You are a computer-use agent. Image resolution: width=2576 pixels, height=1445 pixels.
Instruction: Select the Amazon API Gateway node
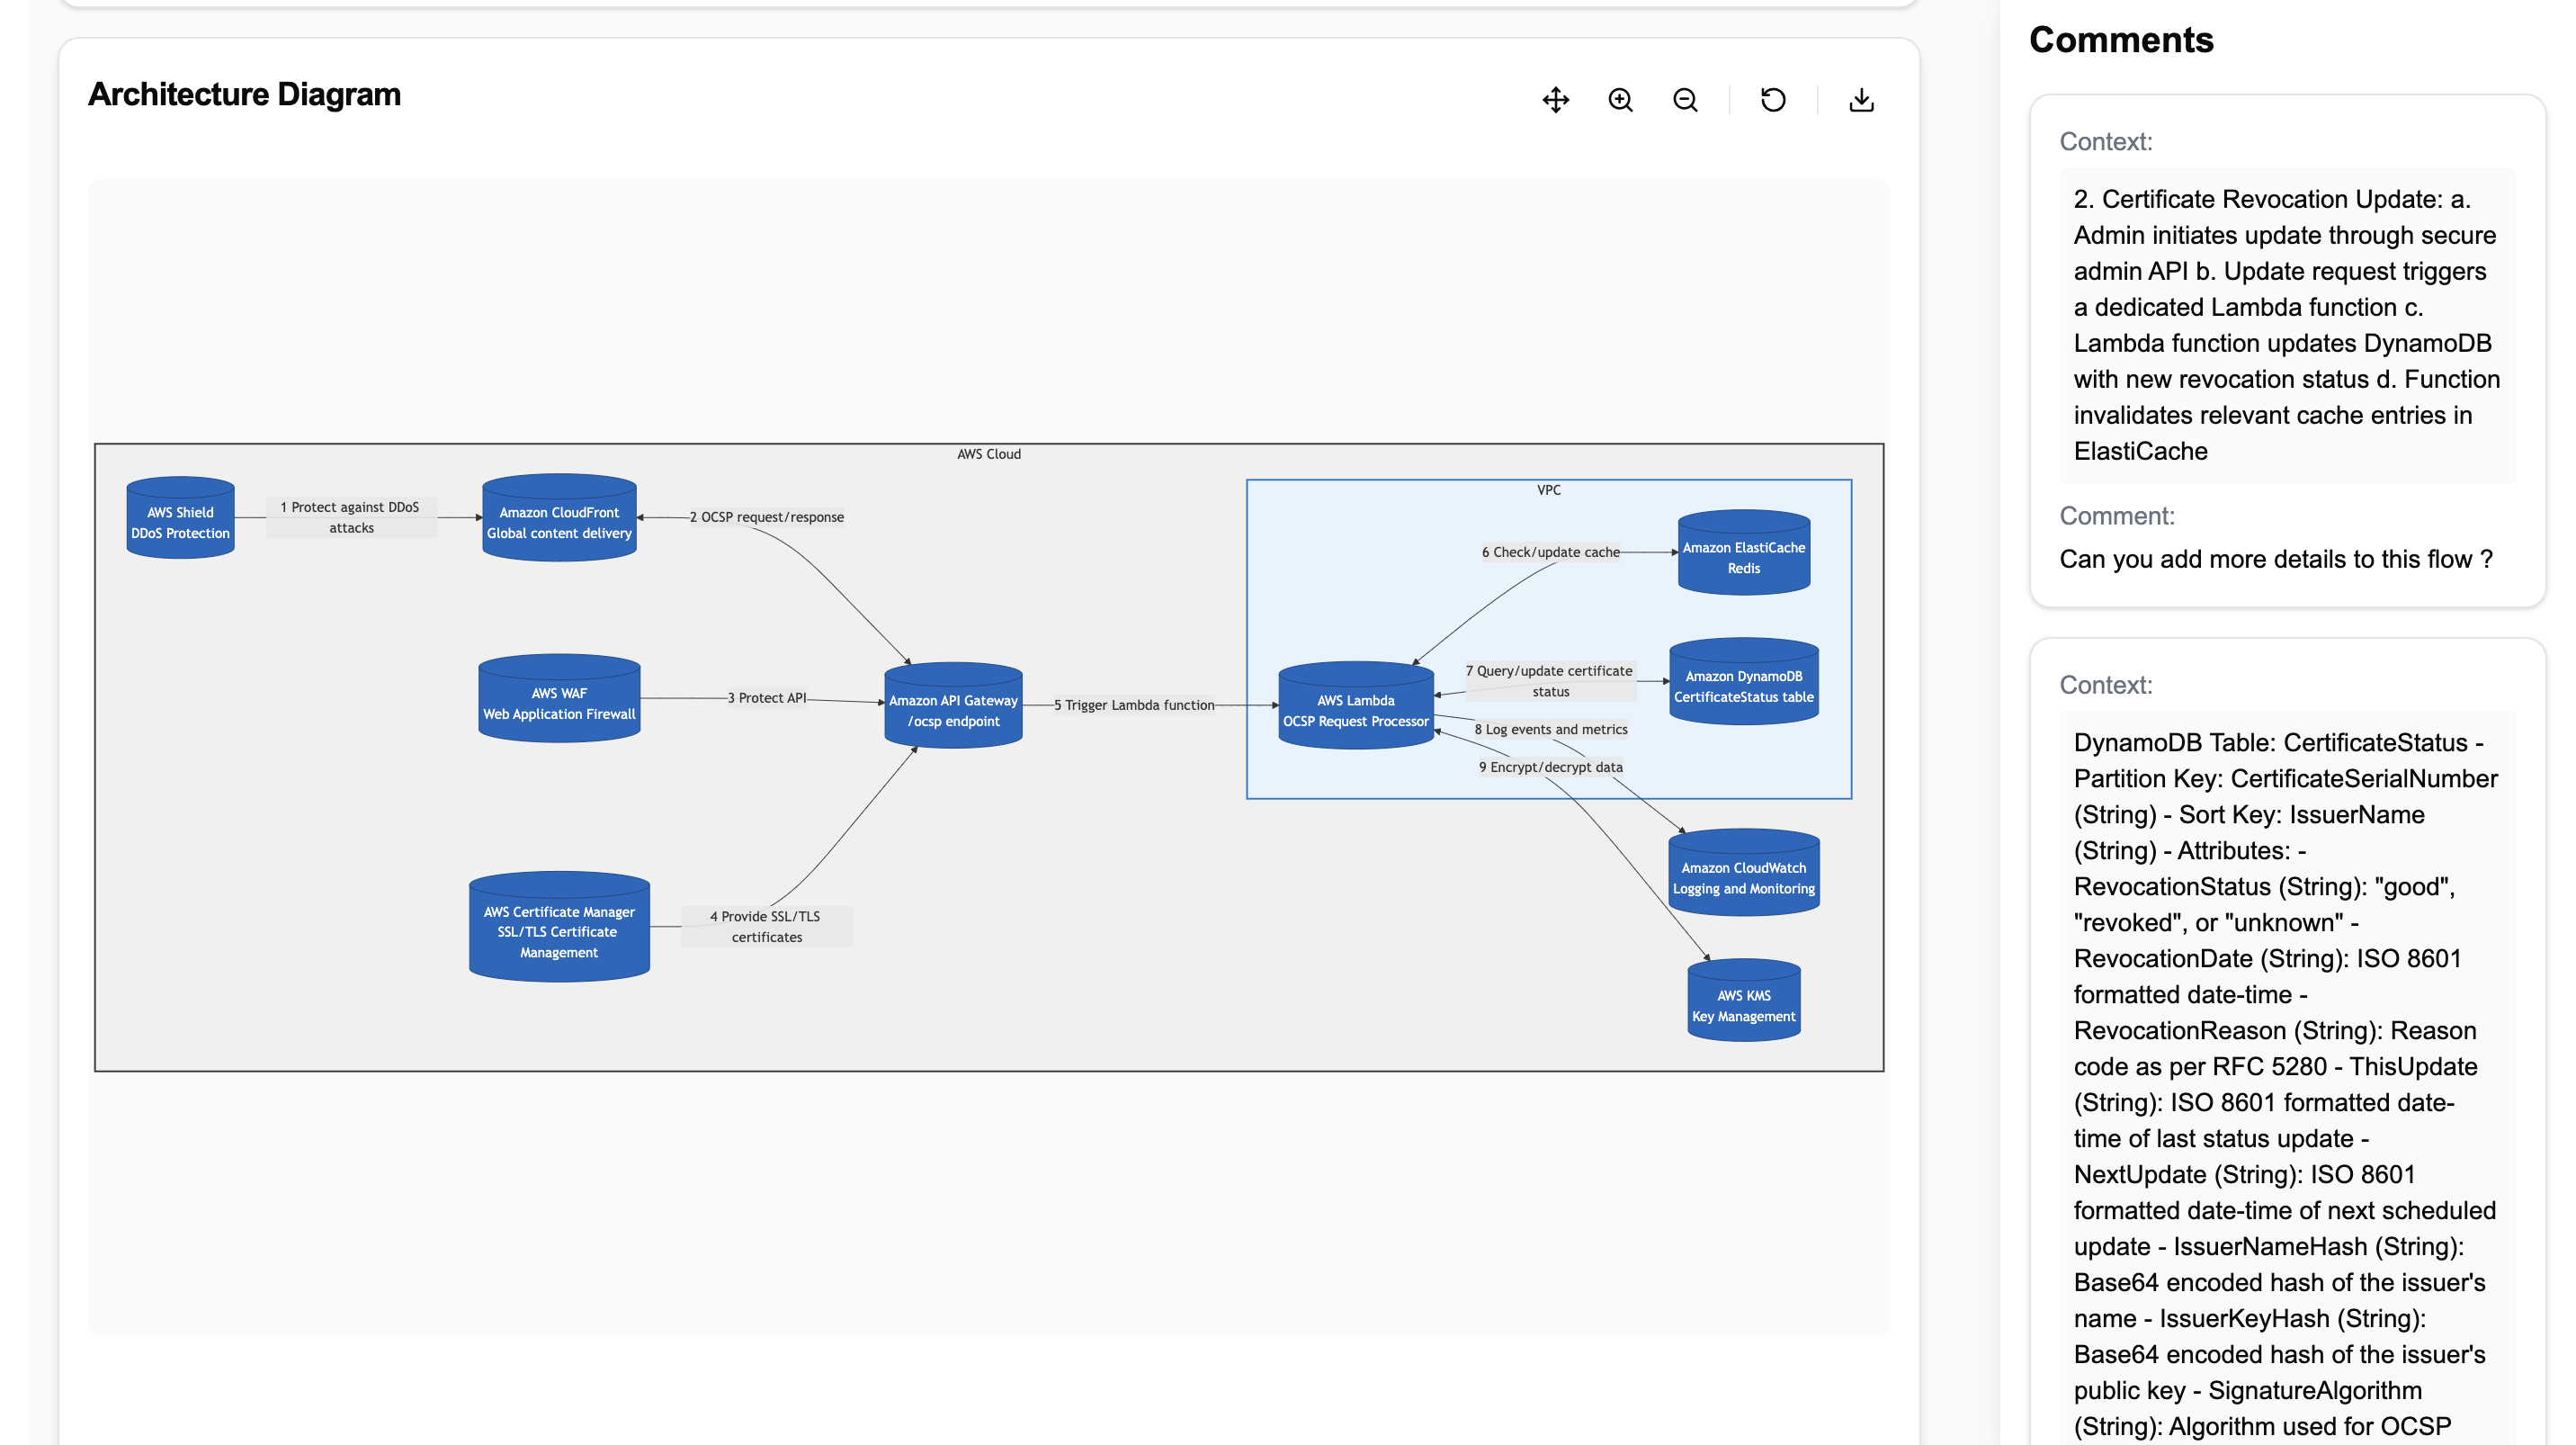(x=953, y=706)
